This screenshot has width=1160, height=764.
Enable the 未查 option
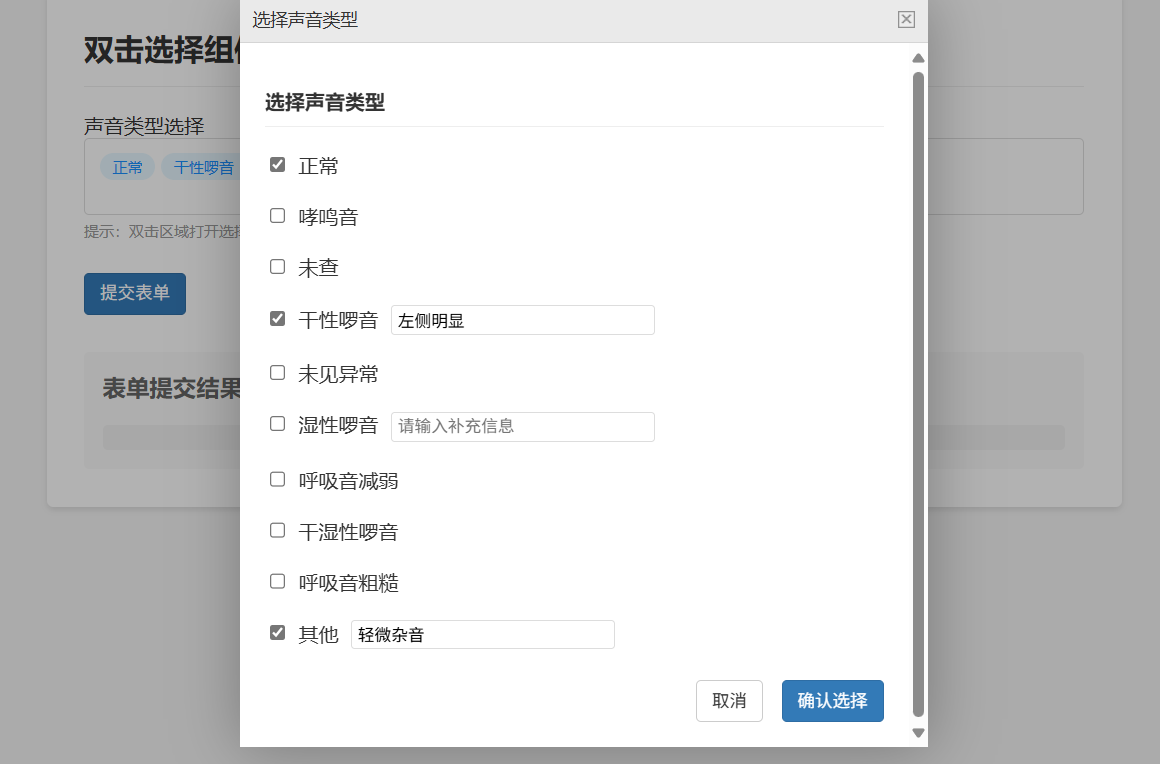pos(278,267)
